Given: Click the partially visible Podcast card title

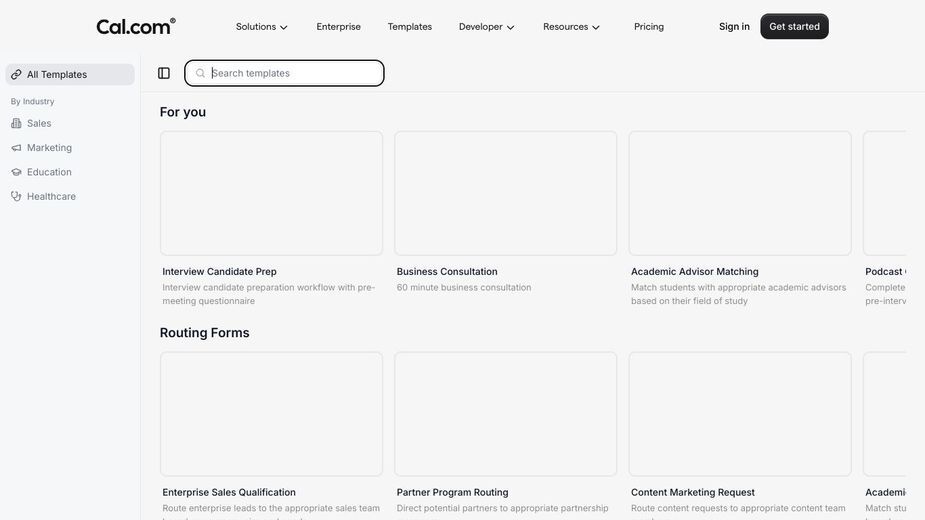Looking at the screenshot, I should coord(885,272).
